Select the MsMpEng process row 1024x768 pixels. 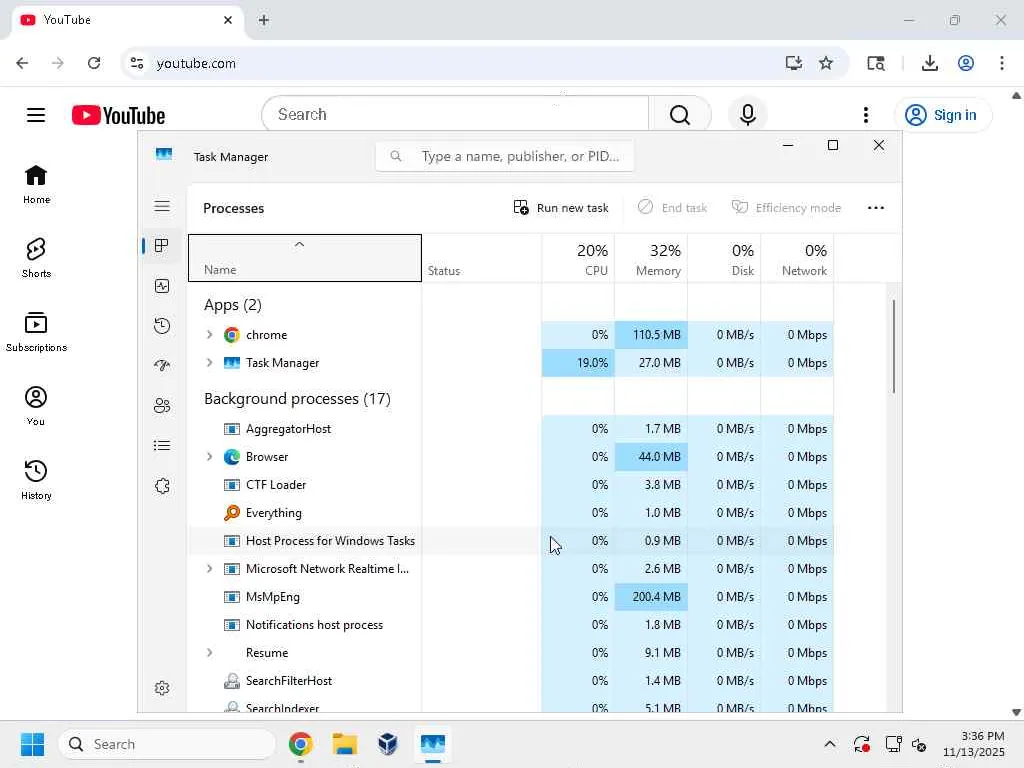pos(511,597)
